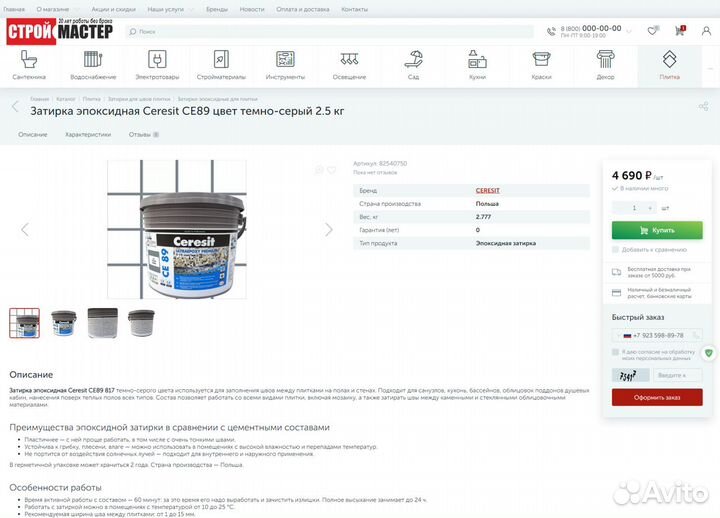Show next product image with right arrow
The width and height of the screenshot is (720, 518).
tap(329, 229)
